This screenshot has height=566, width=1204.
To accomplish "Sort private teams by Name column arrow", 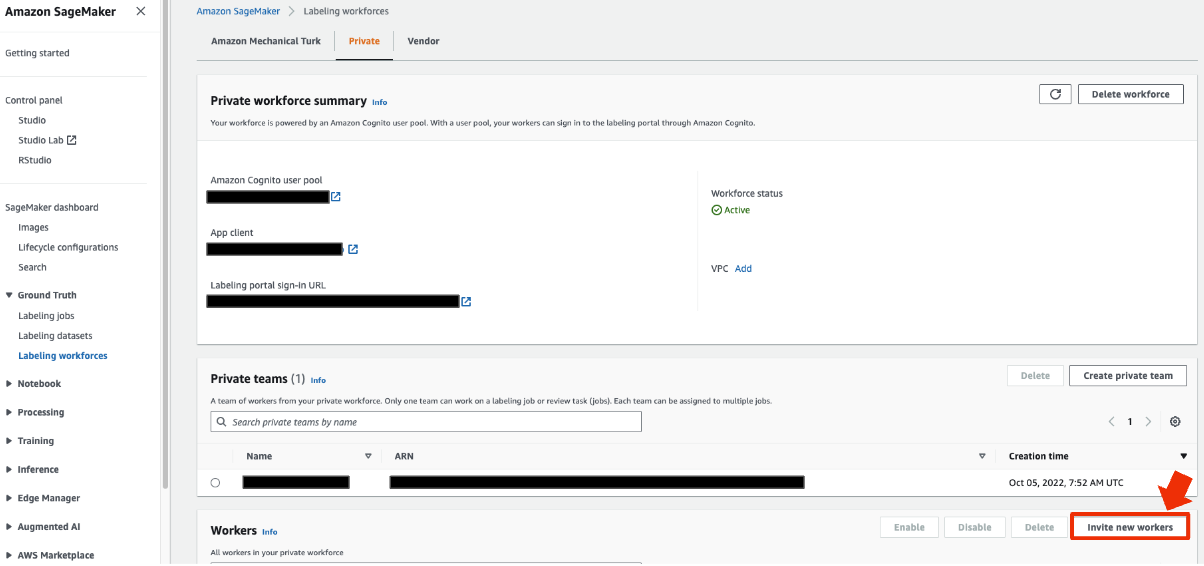I will (x=368, y=456).
